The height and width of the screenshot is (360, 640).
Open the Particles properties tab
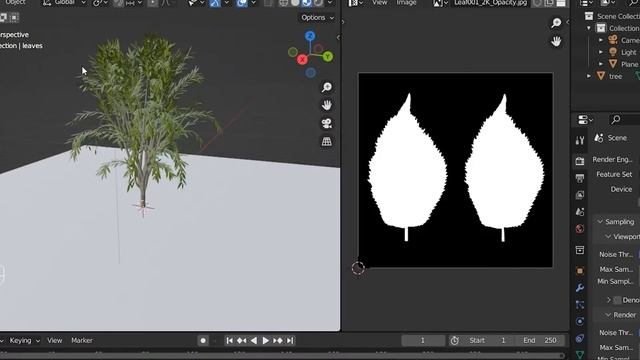coord(580,304)
